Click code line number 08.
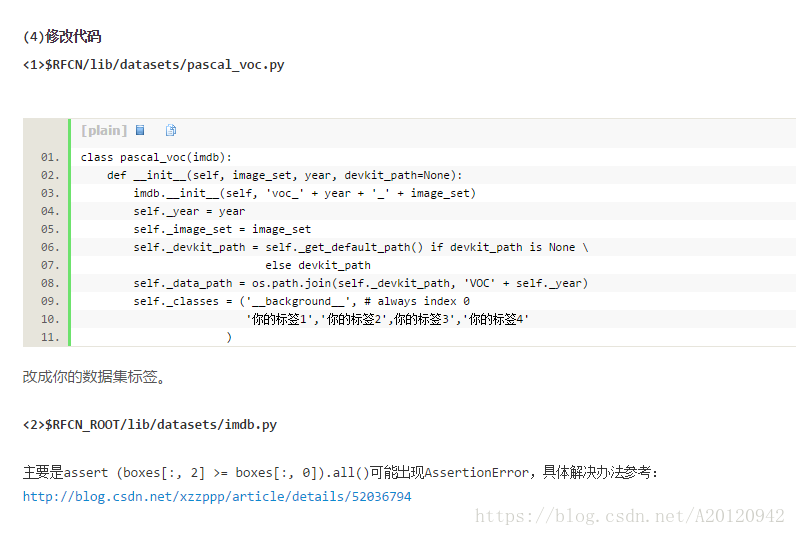Screen dimensions: 796x536 (x=50, y=283)
